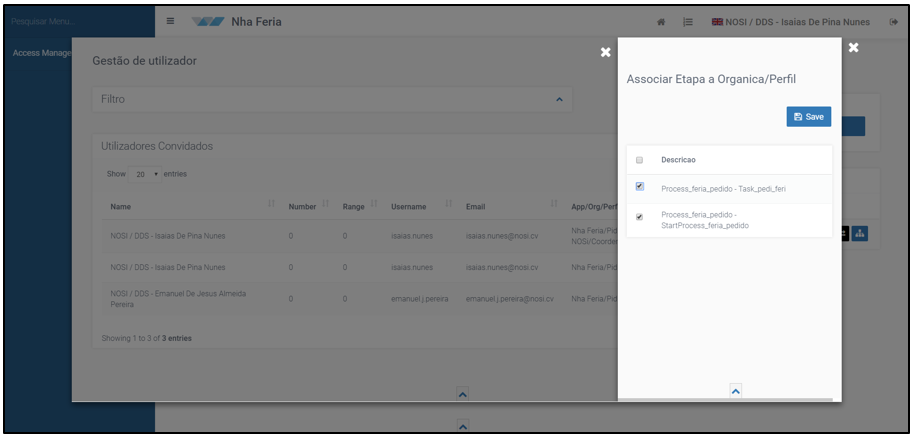Select the isaias.nunes@nosi.cv email in first row
The height and width of the screenshot is (437, 915).
(x=501, y=236)
